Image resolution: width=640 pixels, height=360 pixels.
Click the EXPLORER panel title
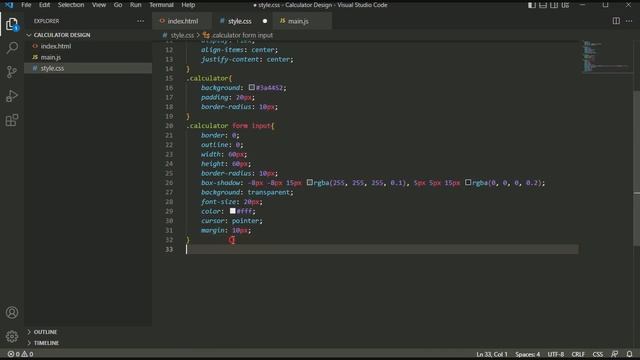(x=47, y=21)
